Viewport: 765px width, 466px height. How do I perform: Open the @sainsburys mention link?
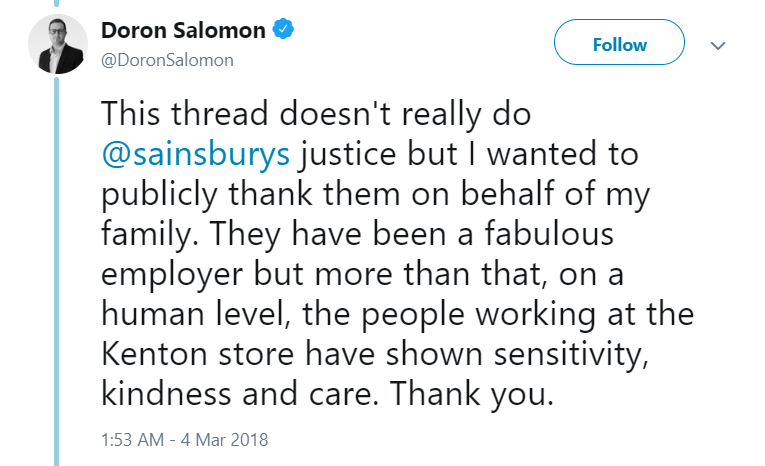pyautogui.click(x=196, y=155)
